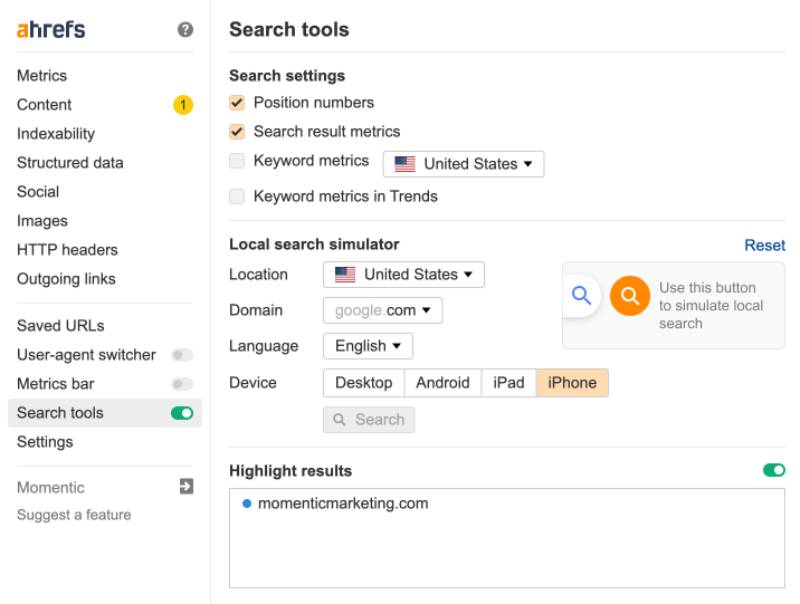Open the Domain google.com dropdown
This screenshot has height=604, width=800.
pyautogui.click(x=381, y=310)
